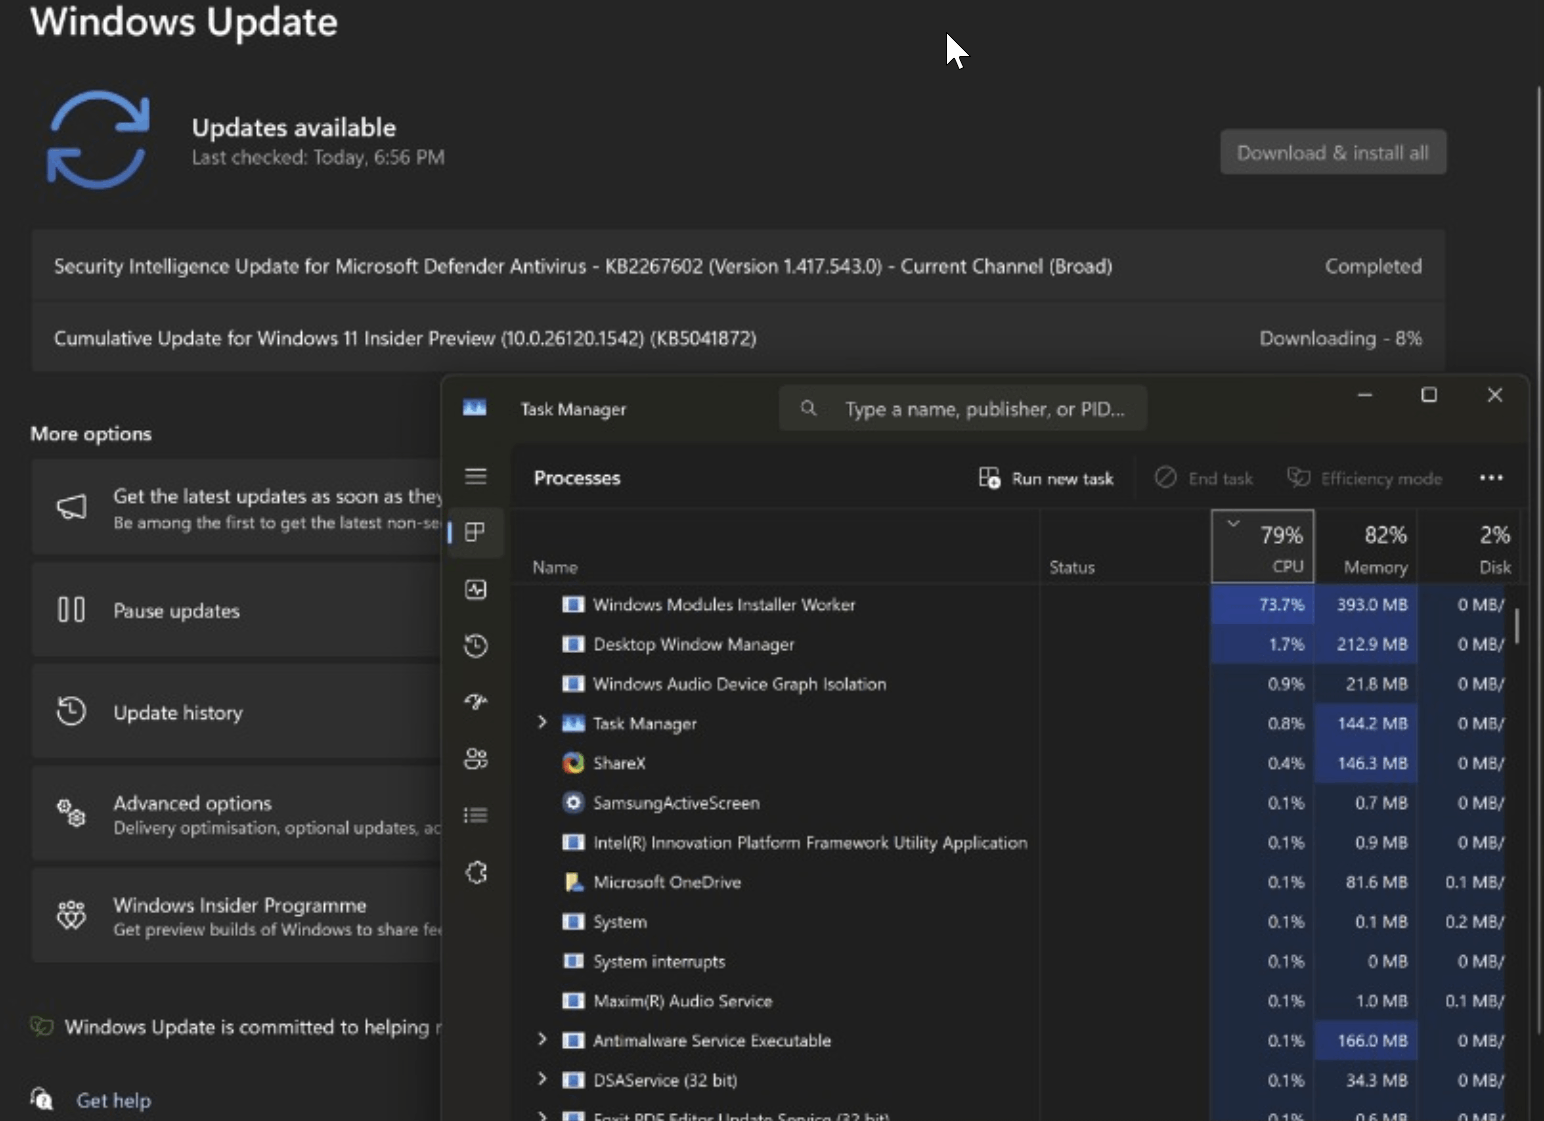Click Run new task button
The width and height of the screenshot is (1544, 1121).
(x=1046, y=478)
